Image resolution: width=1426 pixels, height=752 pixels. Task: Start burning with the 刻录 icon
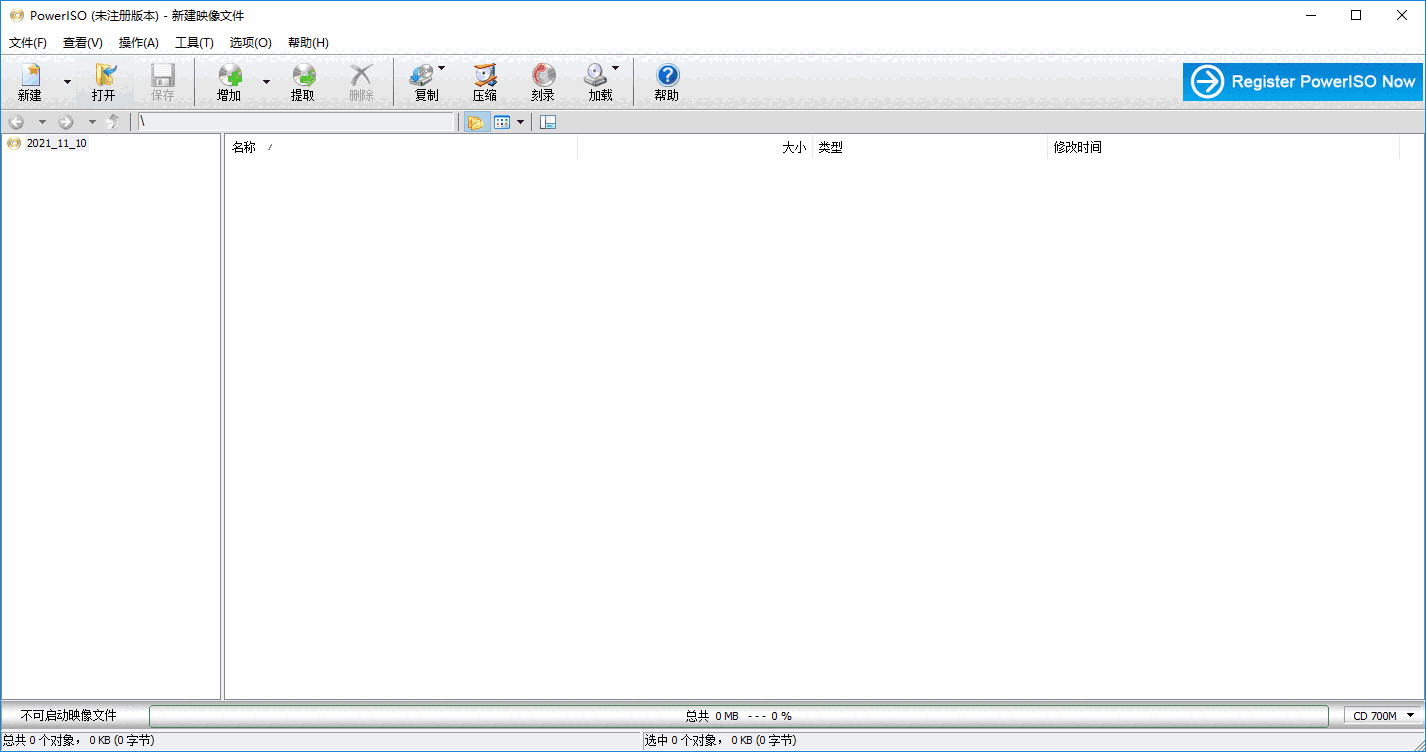click(542, 80)
